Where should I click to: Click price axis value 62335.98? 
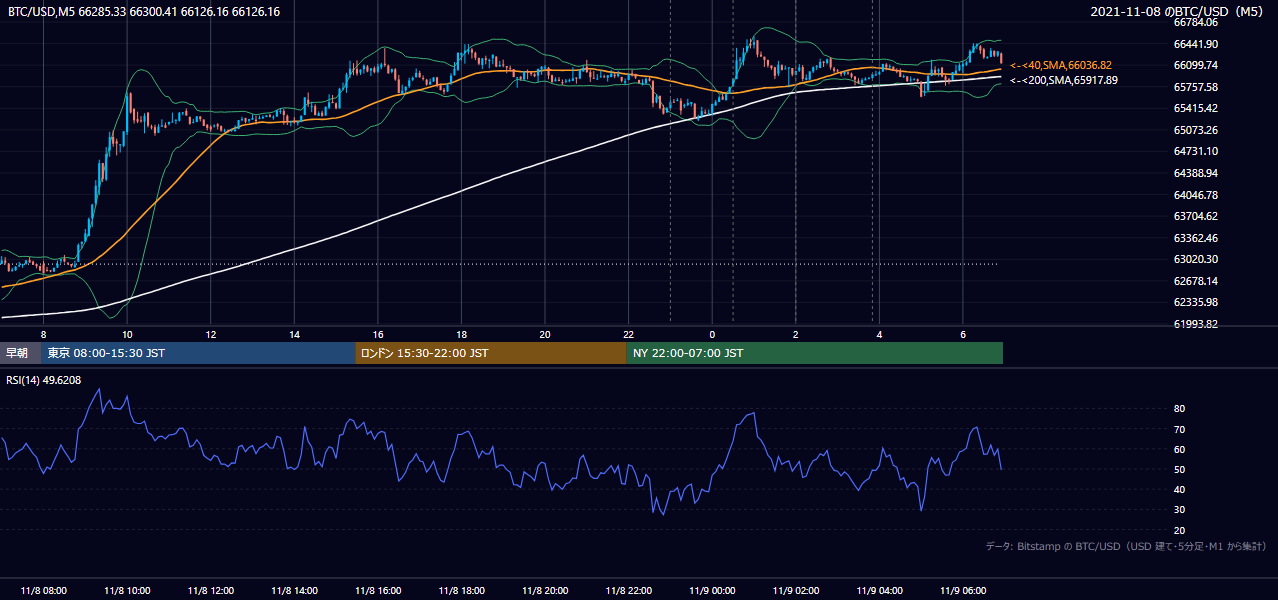[x=1195, y=302]
